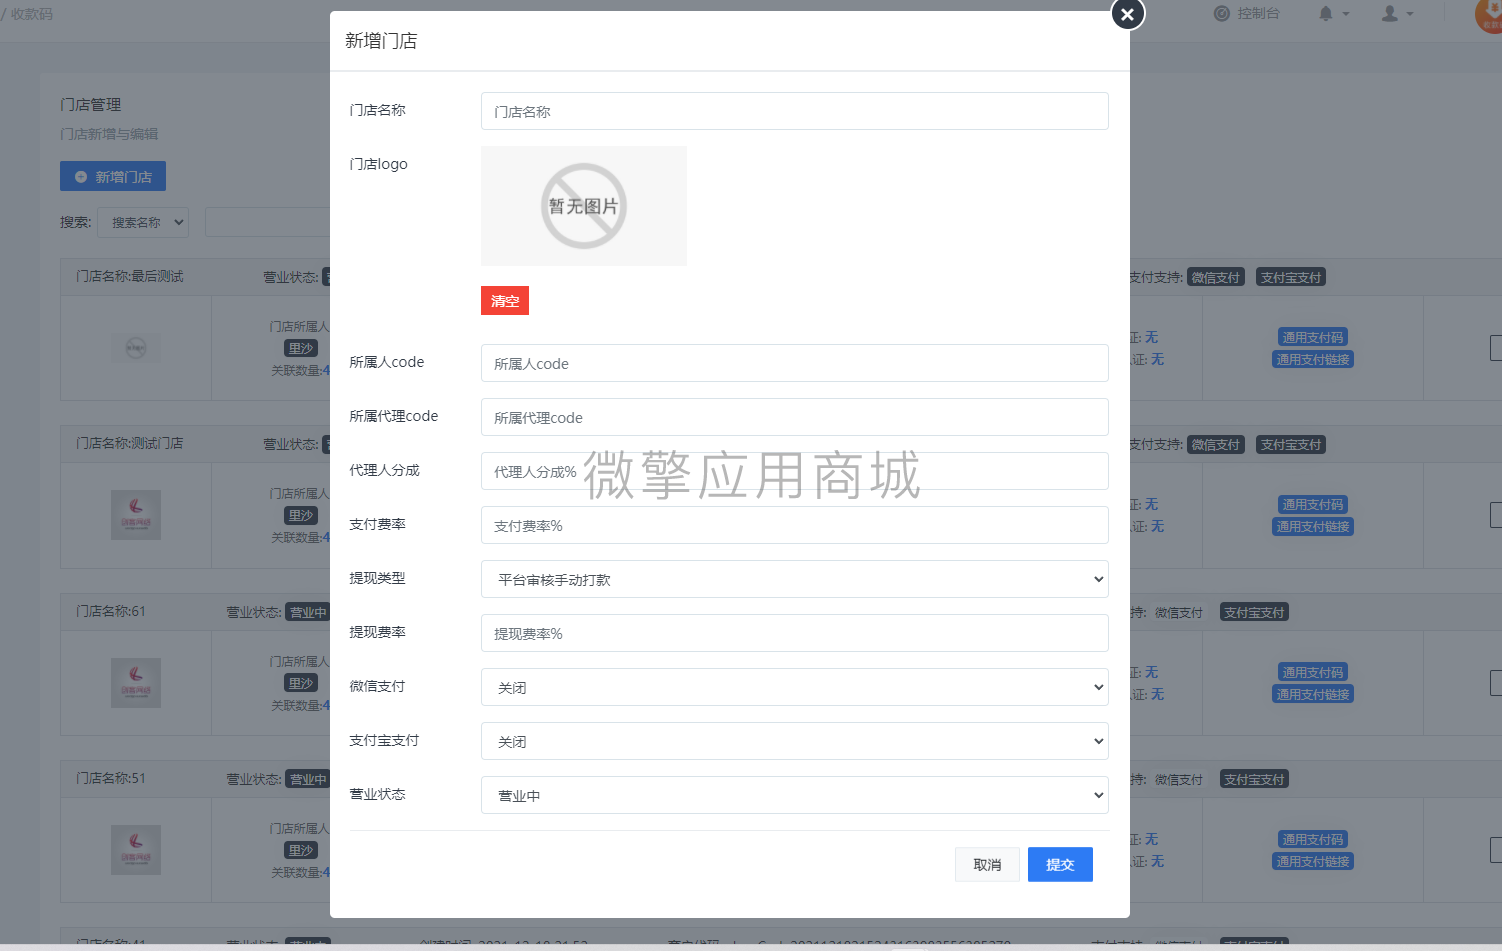Focus the 所属代理code input field
This screenshot has width=1502, height=951.
[794, 417]
